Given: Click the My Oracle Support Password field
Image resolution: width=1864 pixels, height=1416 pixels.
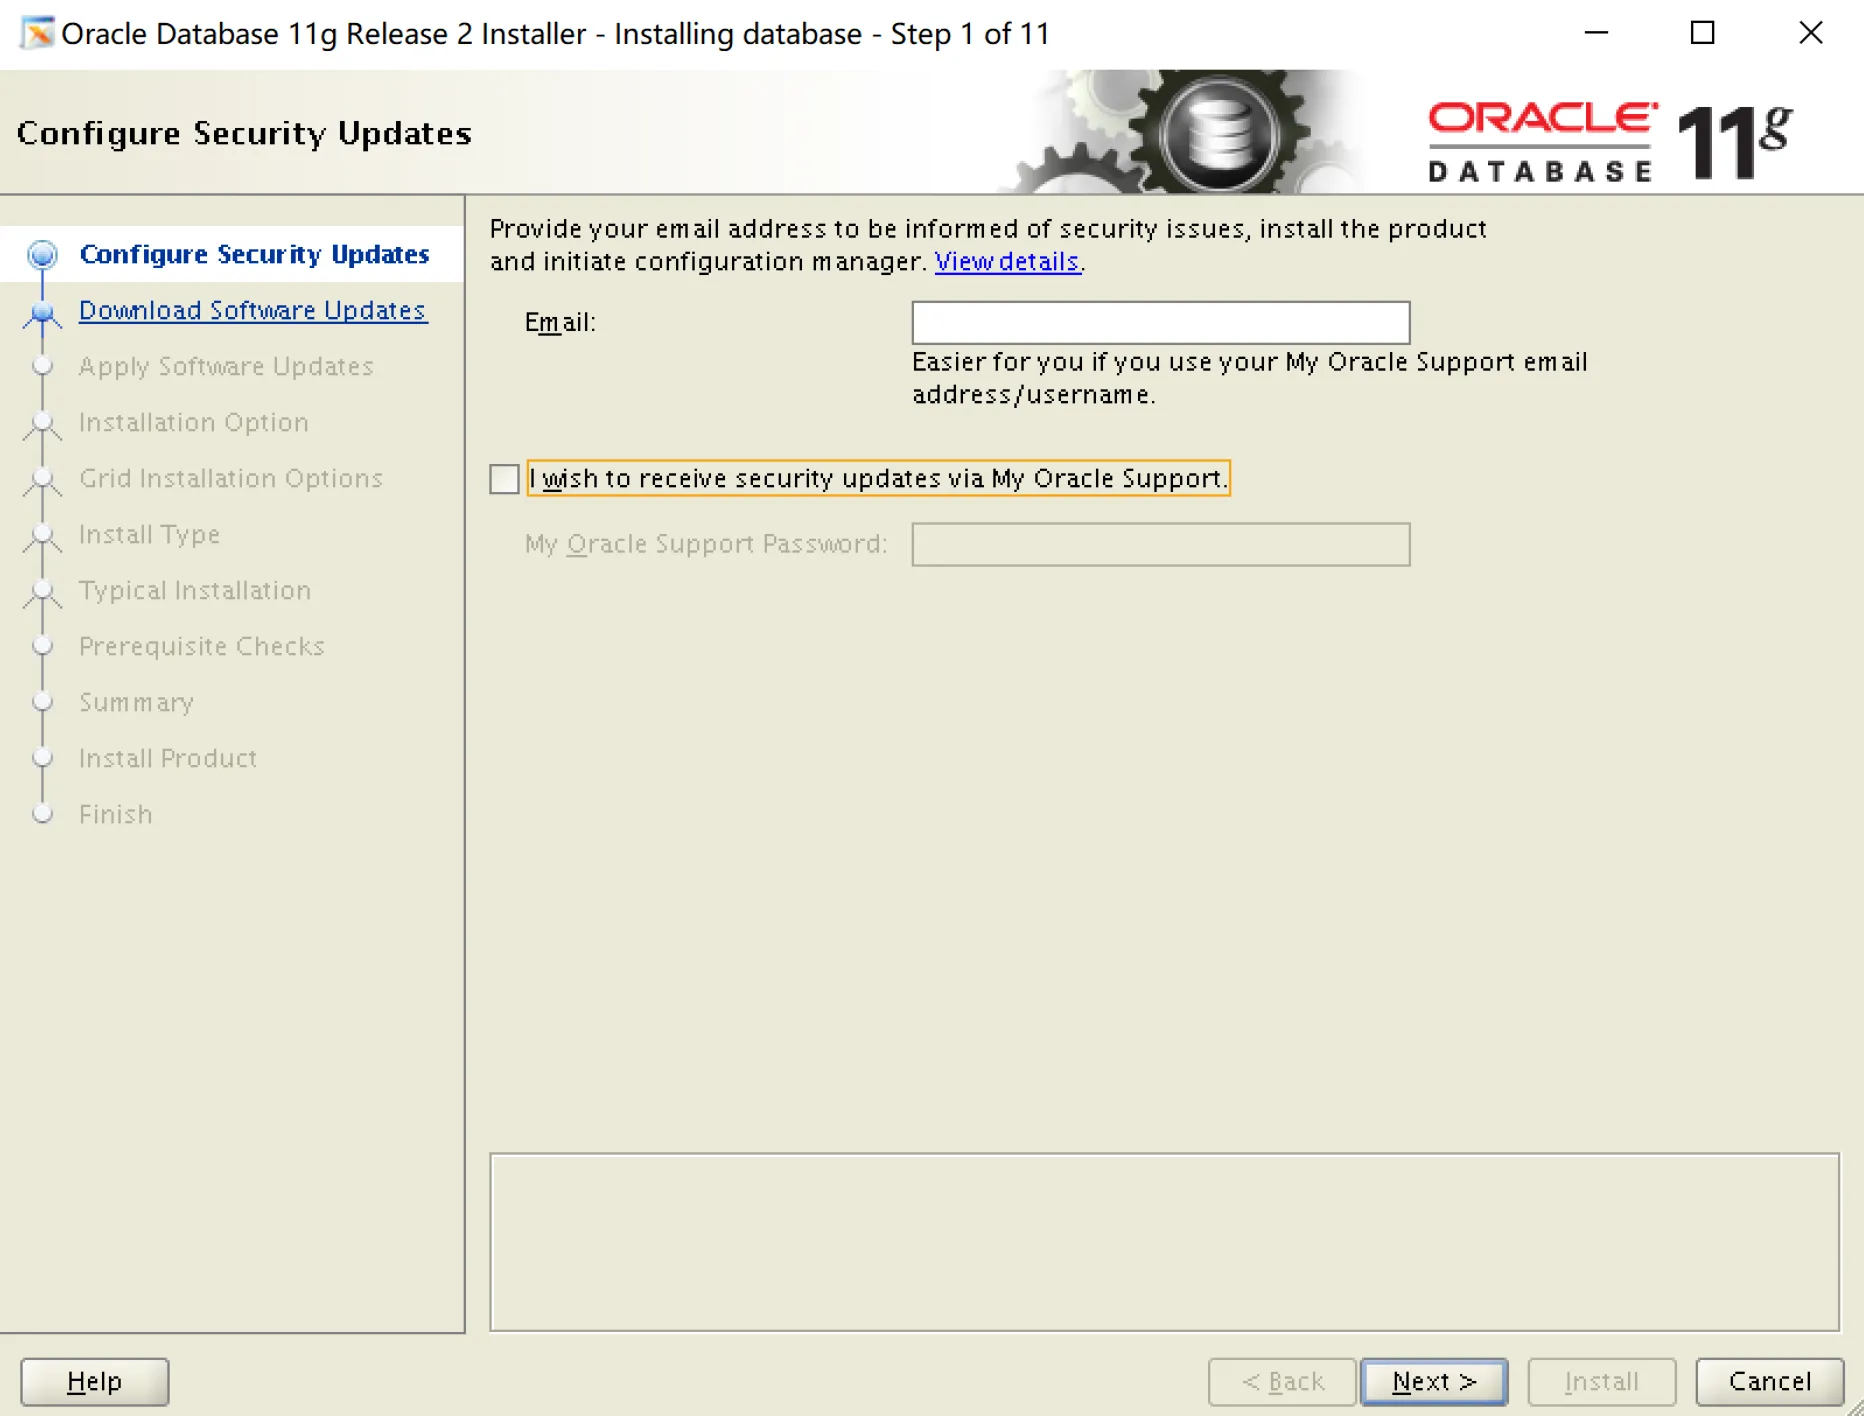Looking at the screenshot, I should 1160,544.
